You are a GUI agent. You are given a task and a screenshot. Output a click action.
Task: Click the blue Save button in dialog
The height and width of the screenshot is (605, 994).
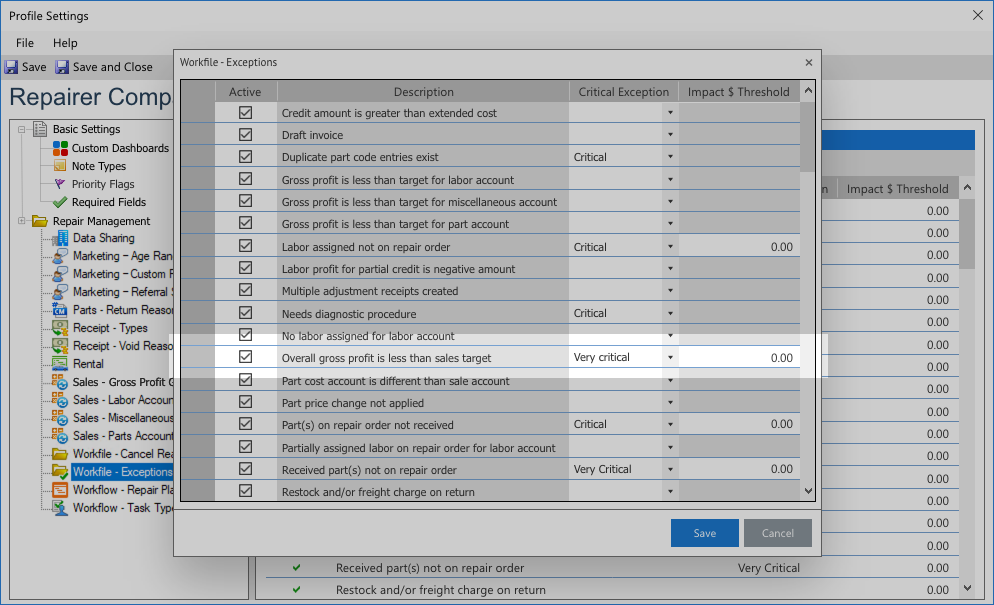point(704,533)
